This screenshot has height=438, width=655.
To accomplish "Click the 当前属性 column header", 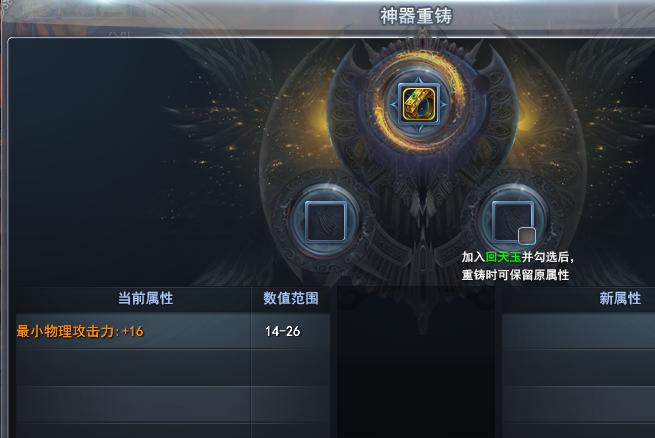I will [x=145, y=299].
